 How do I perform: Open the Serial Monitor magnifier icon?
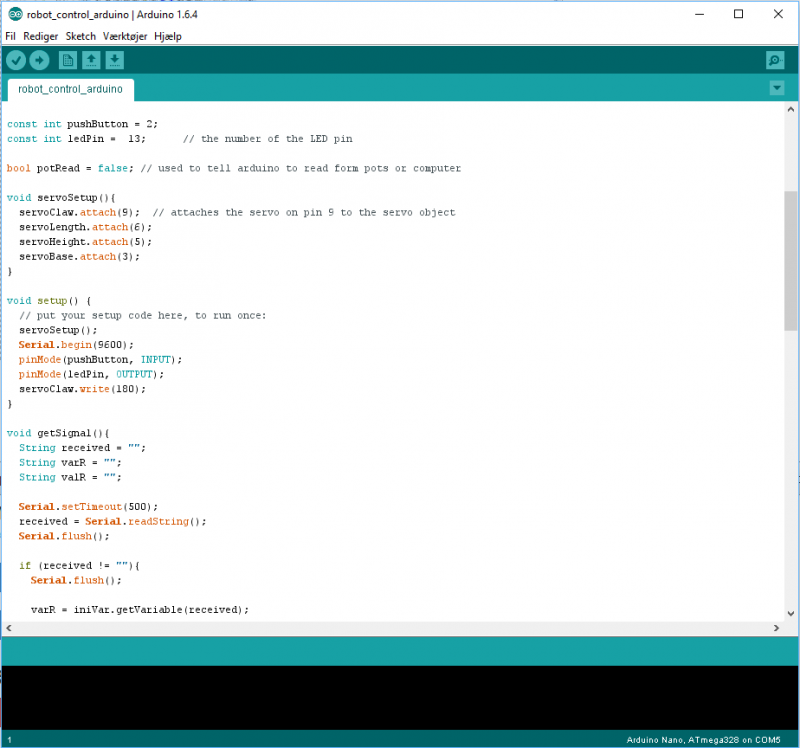point(775,60)
